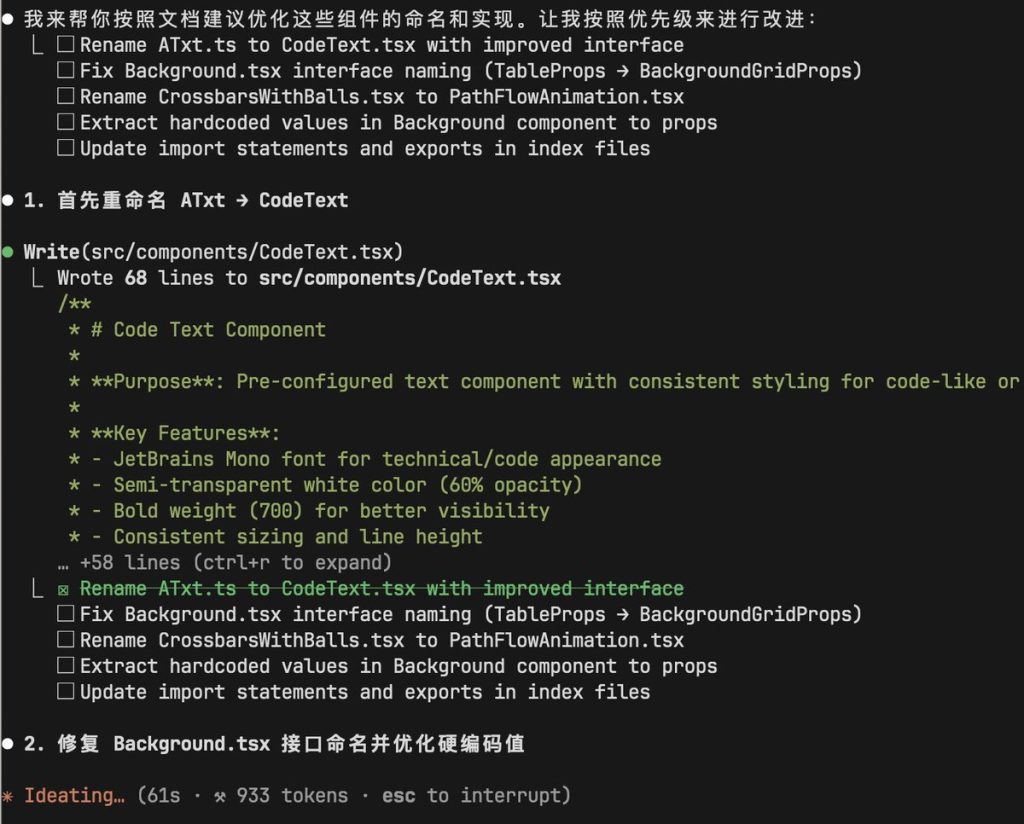This screenshot has height=824, width=1024.
Task: Click white bullet beside '2. 修复 Background.tsx'
Action: [x=8, y=744]
